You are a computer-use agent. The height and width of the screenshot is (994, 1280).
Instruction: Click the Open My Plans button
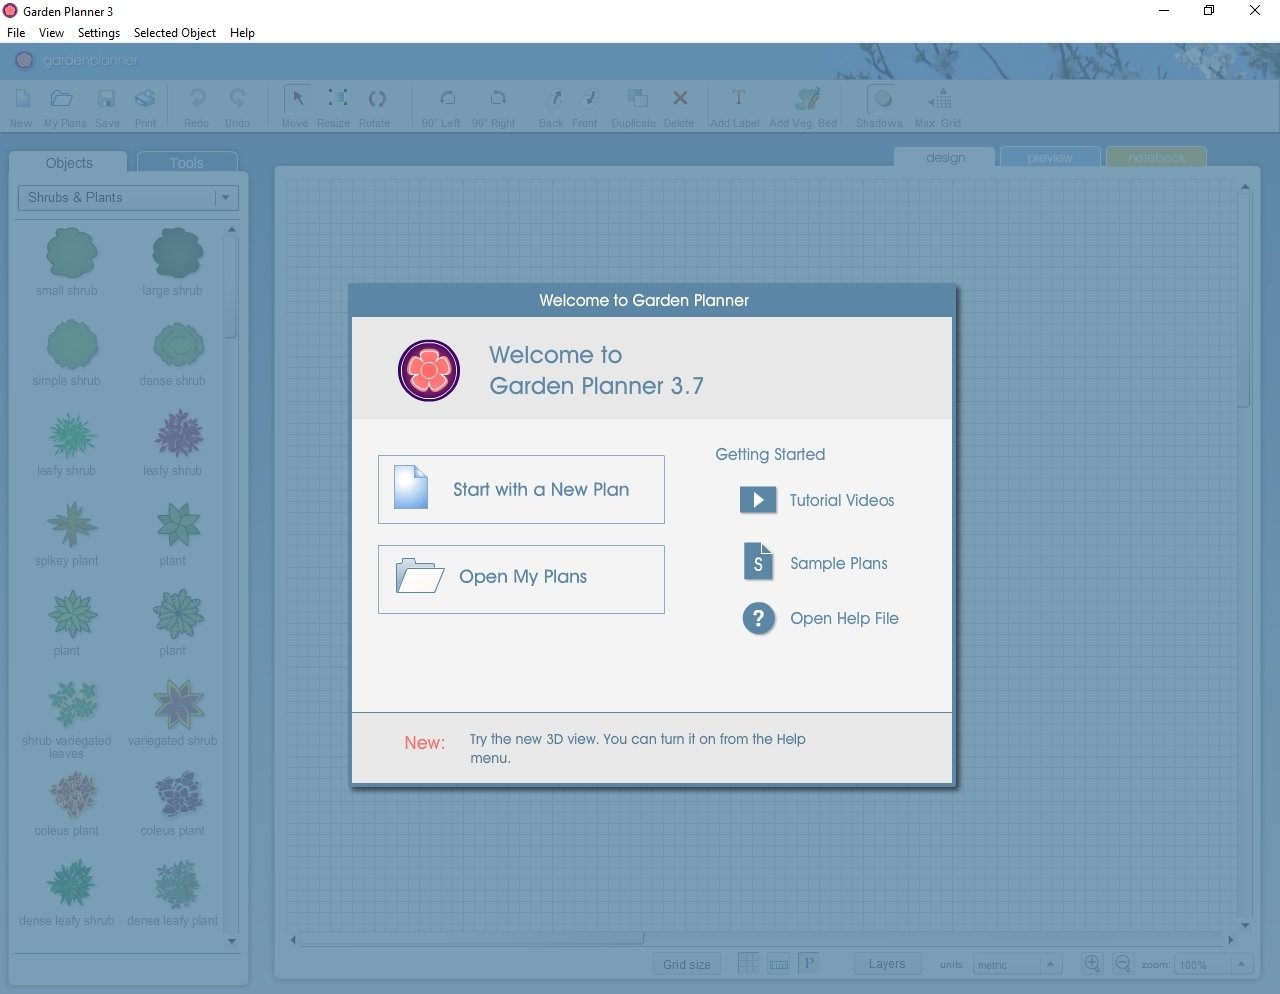coord(521,579)
